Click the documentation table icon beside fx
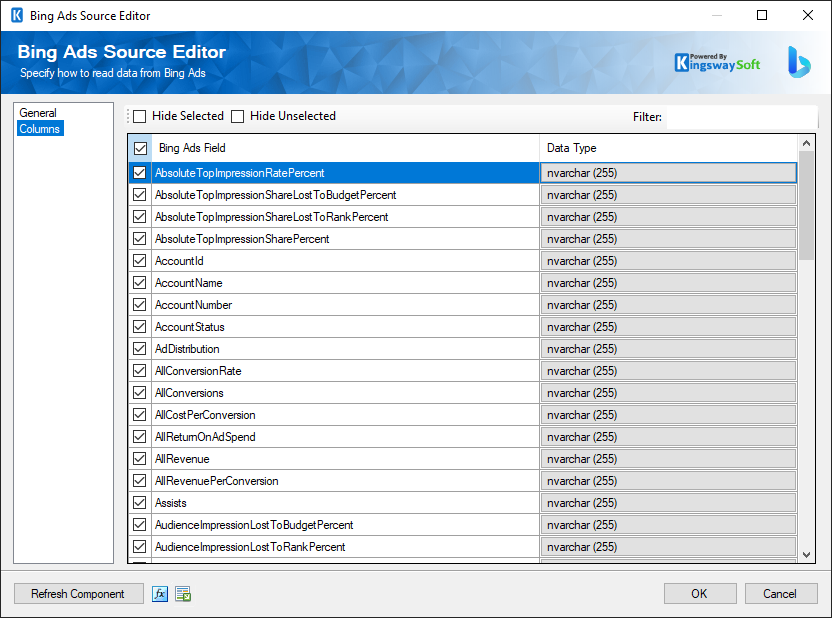The width and height of the screenshot is (832, 618). pyautogui.click(x=183, y=594)
